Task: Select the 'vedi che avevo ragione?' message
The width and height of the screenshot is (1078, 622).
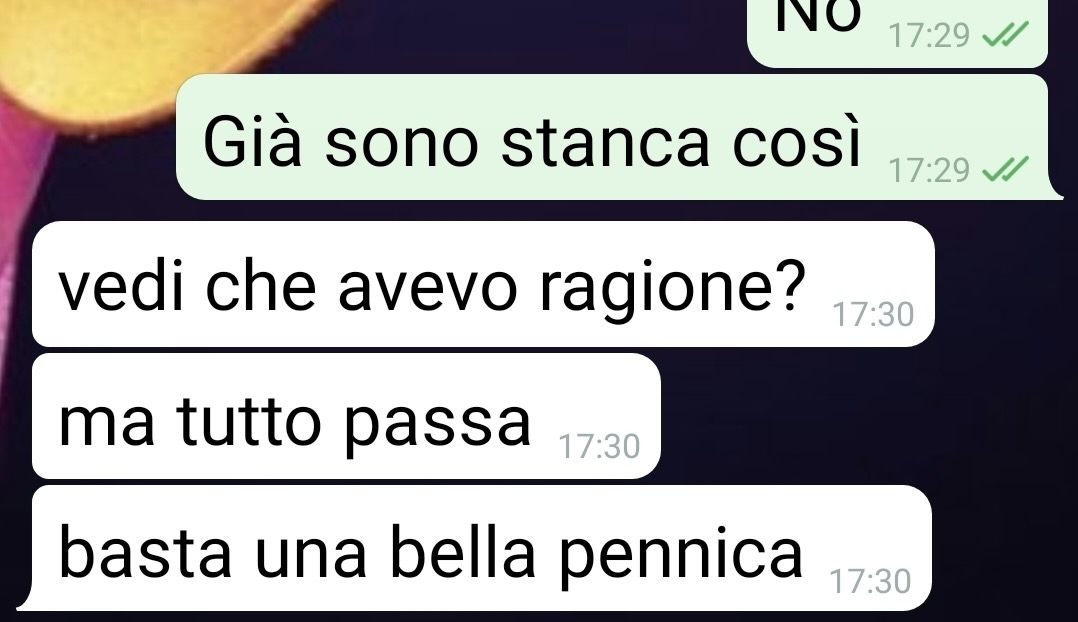Action: point(483,284)
